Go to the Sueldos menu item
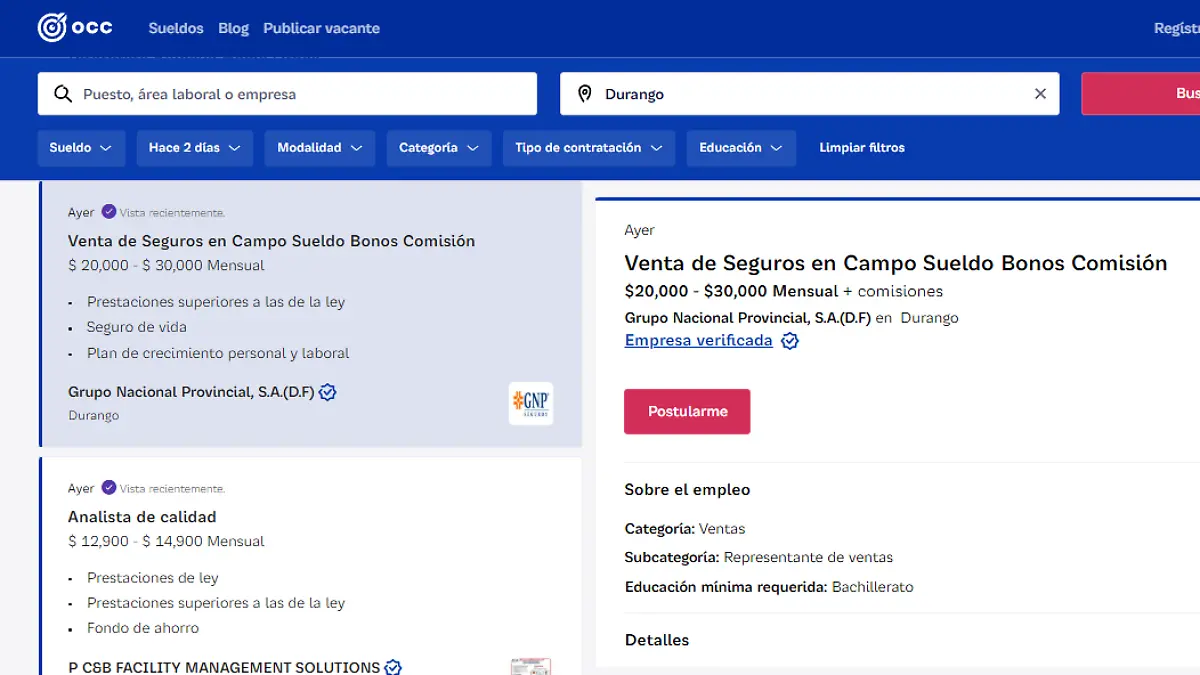Image resolution: width=1200 pixels, height=675 pixels. (176, 28)
